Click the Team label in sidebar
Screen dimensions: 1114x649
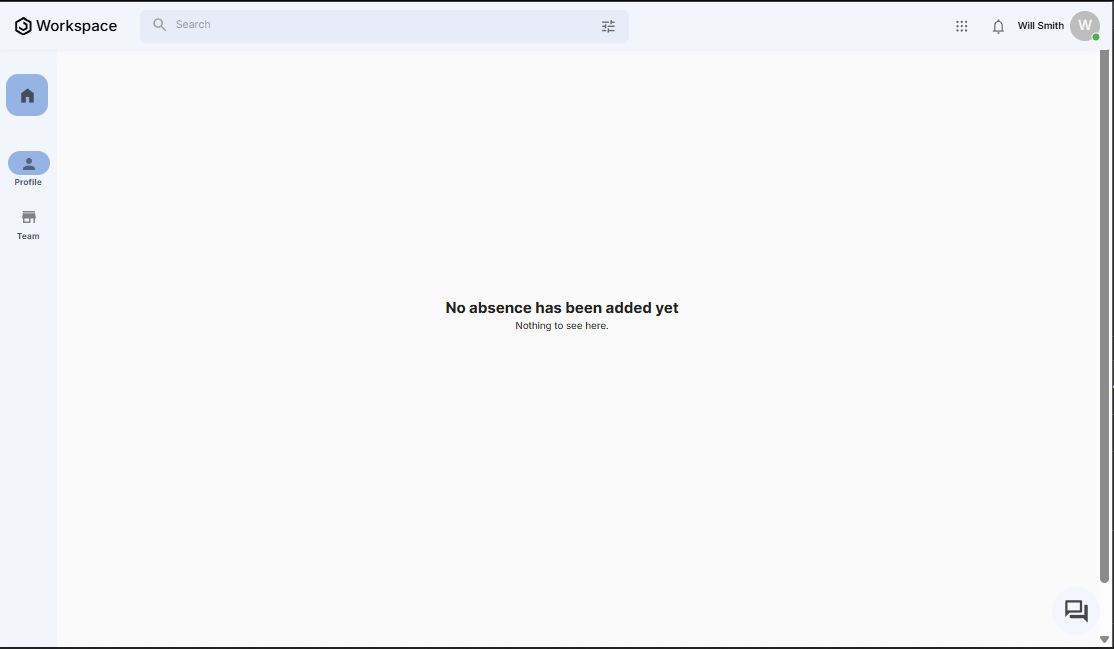coord(28,236)
